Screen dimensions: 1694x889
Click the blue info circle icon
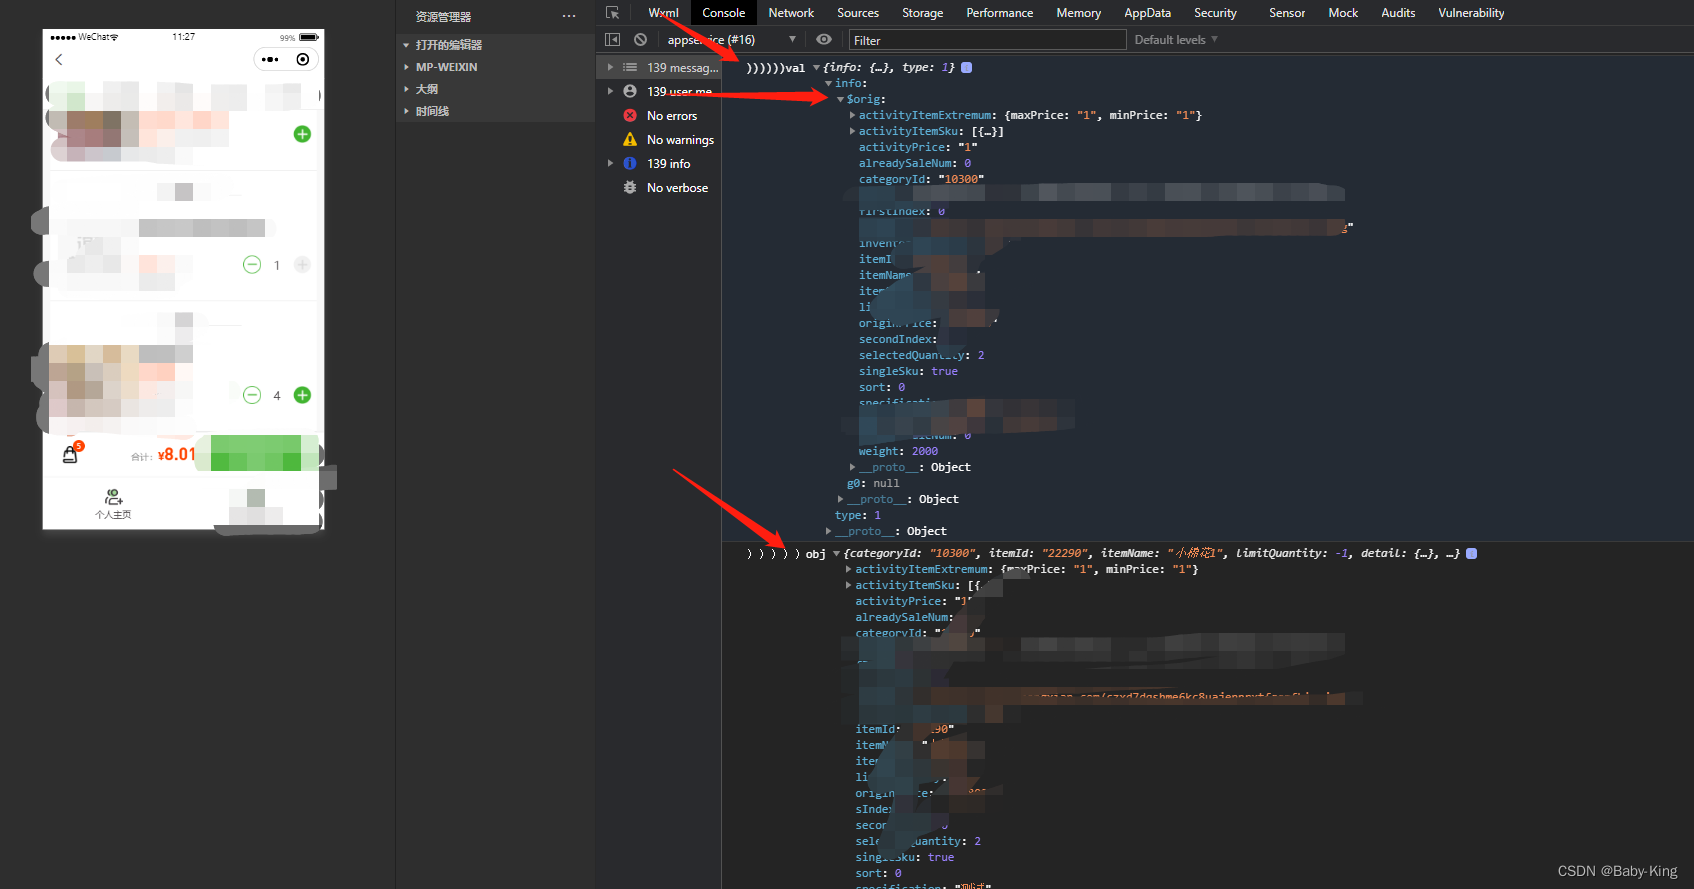point(630,164)
